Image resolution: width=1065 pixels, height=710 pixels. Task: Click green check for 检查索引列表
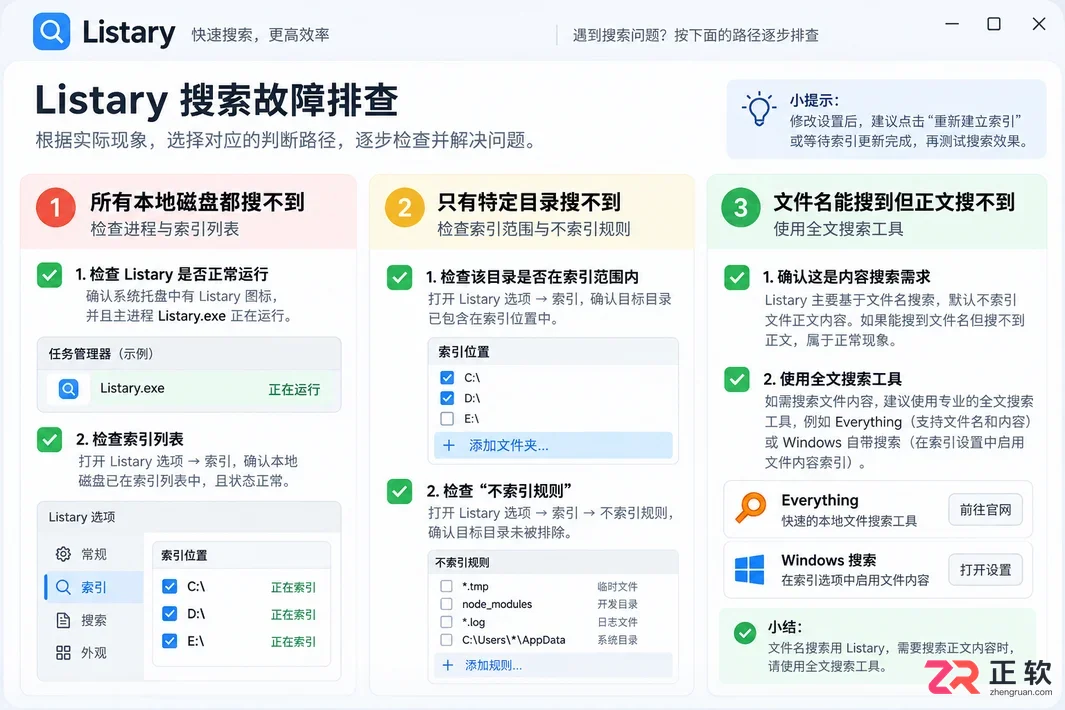50,440
